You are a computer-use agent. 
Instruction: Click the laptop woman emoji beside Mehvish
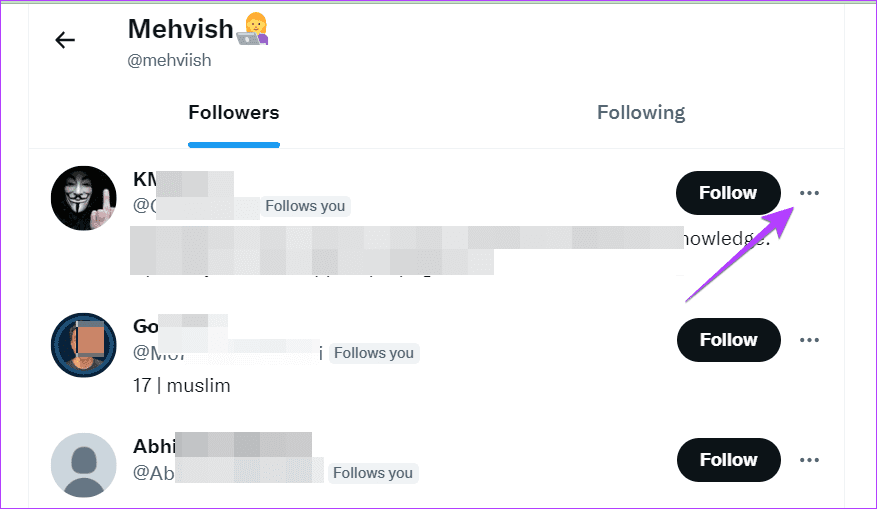[x=254, y=30]
